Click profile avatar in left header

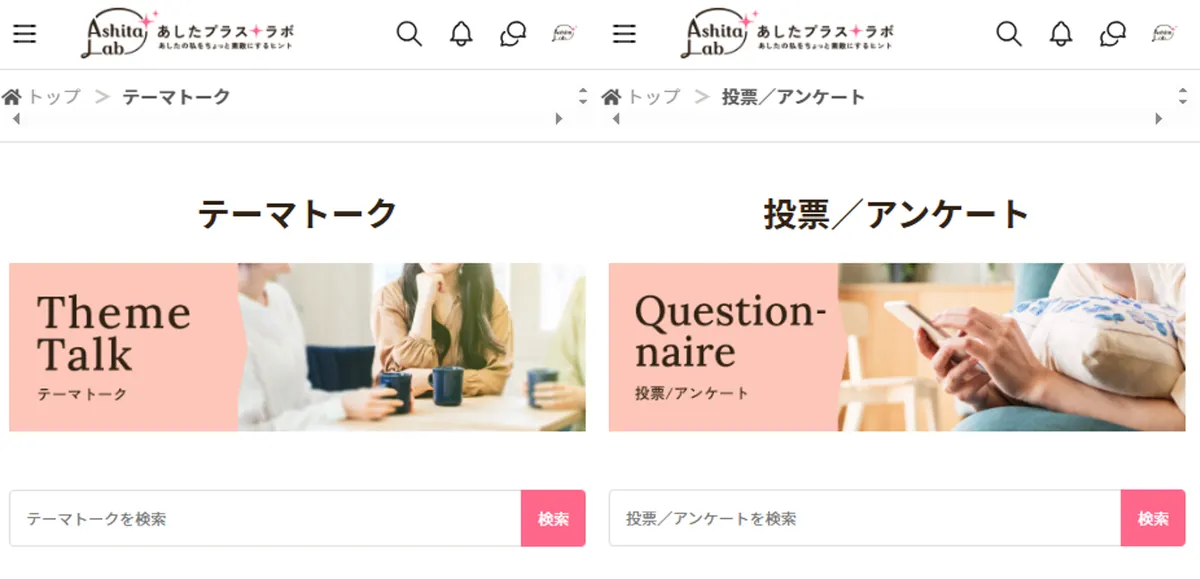coord(563,34)
